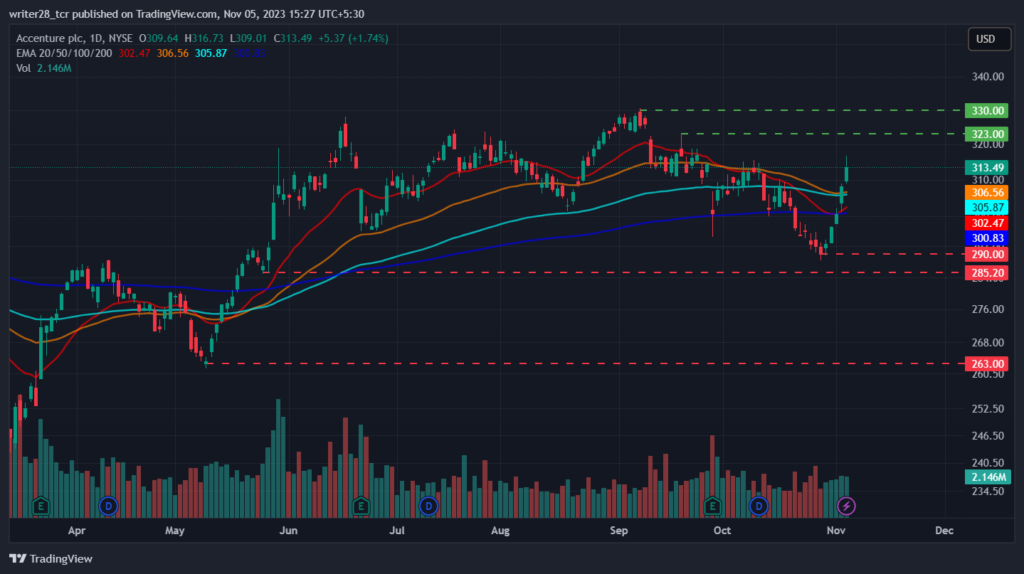Click the 246.50 price axis tick
1024x574 pixels.
pos(987,436)
